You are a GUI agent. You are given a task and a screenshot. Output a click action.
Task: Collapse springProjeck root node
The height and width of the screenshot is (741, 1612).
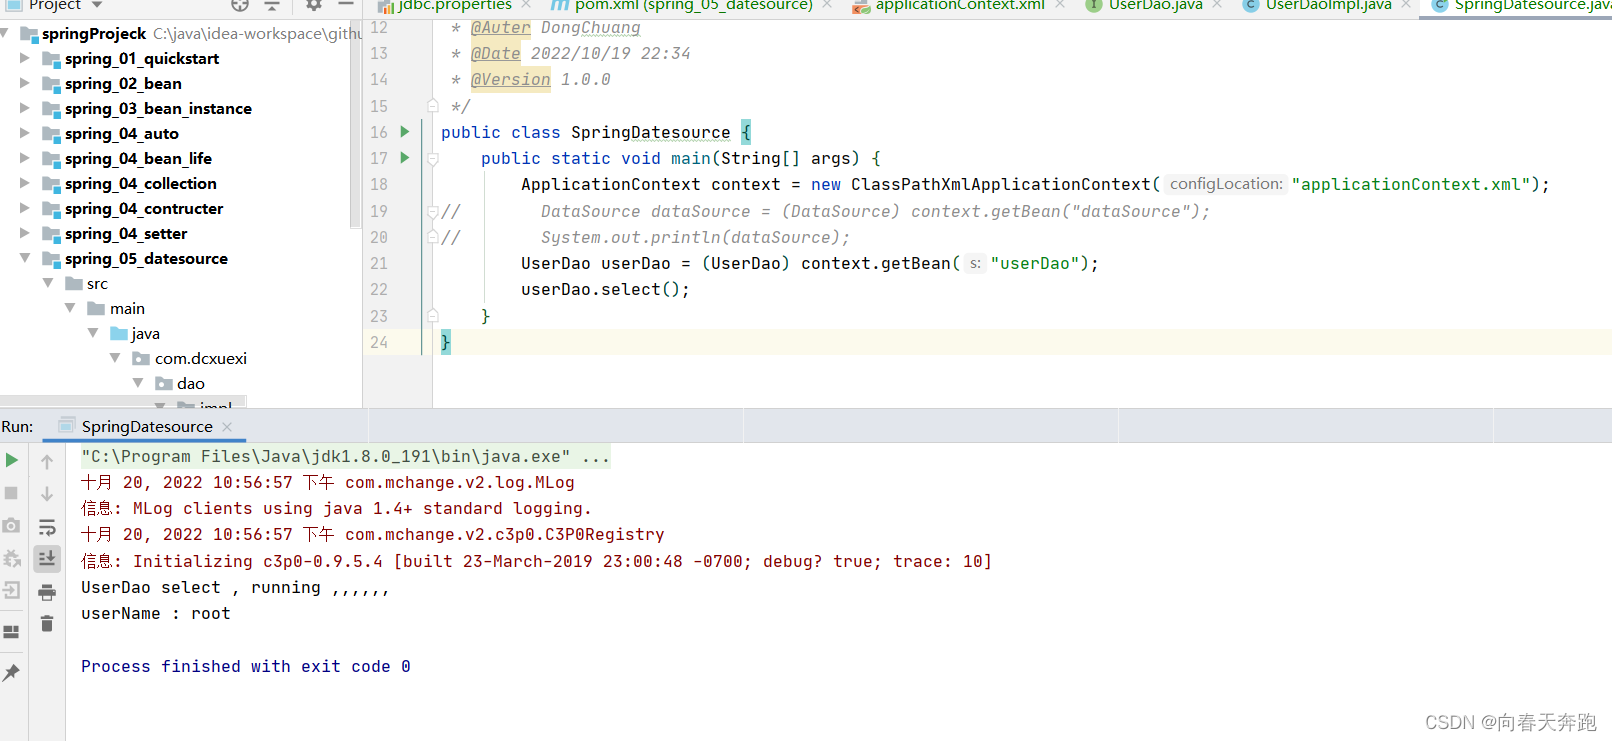[5, 33]
